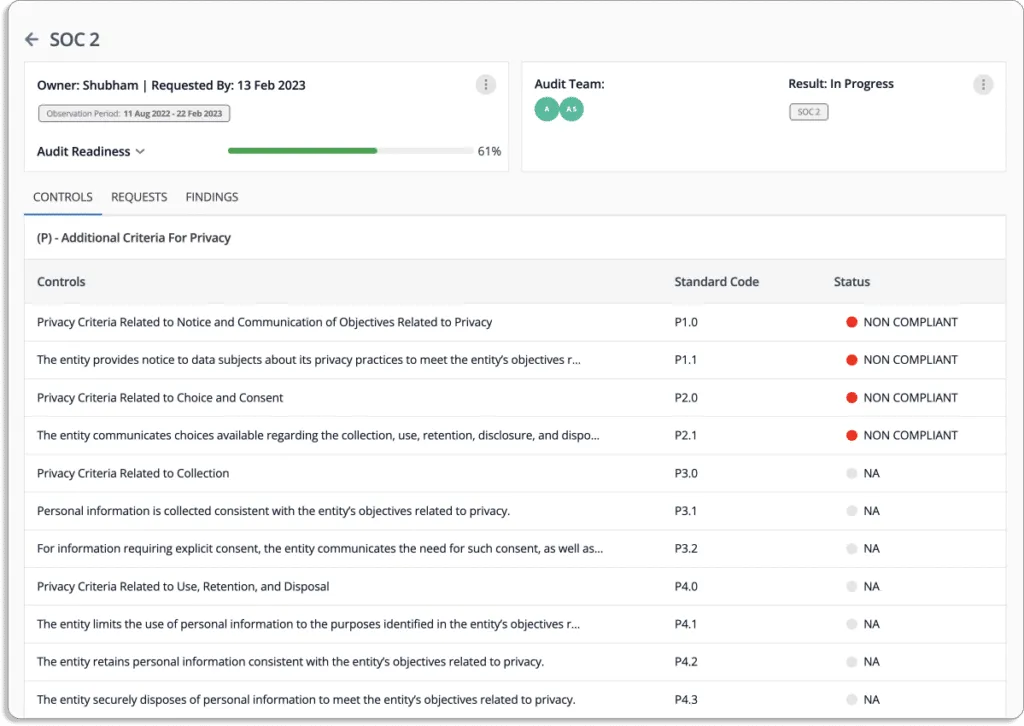
Task: Open 'The entity retains personal information' control
Action: coord(291,662)
